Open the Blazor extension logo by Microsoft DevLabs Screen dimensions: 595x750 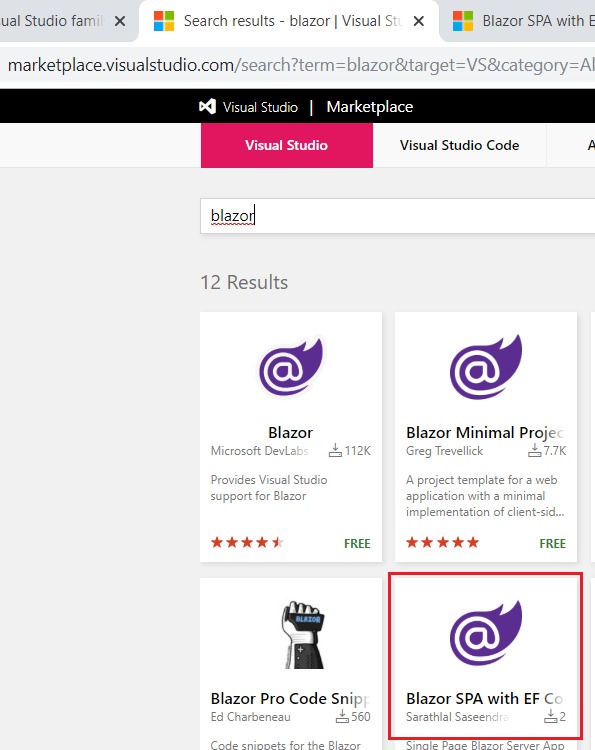click(290, 367)
